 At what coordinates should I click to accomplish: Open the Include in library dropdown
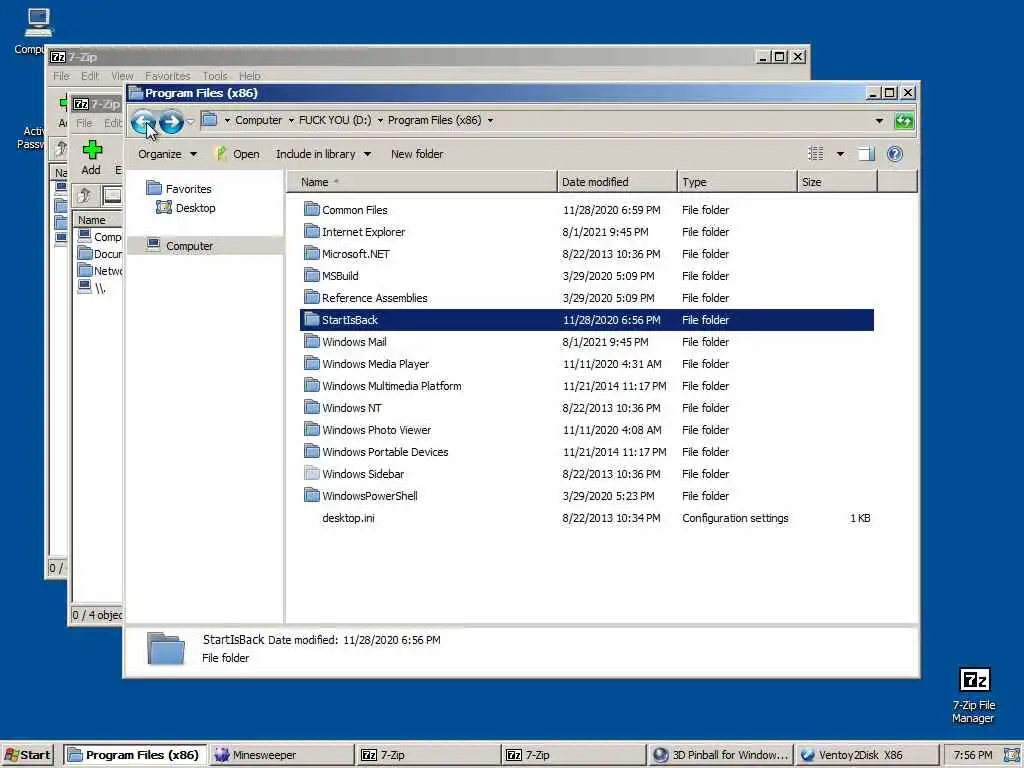(323, 154)
